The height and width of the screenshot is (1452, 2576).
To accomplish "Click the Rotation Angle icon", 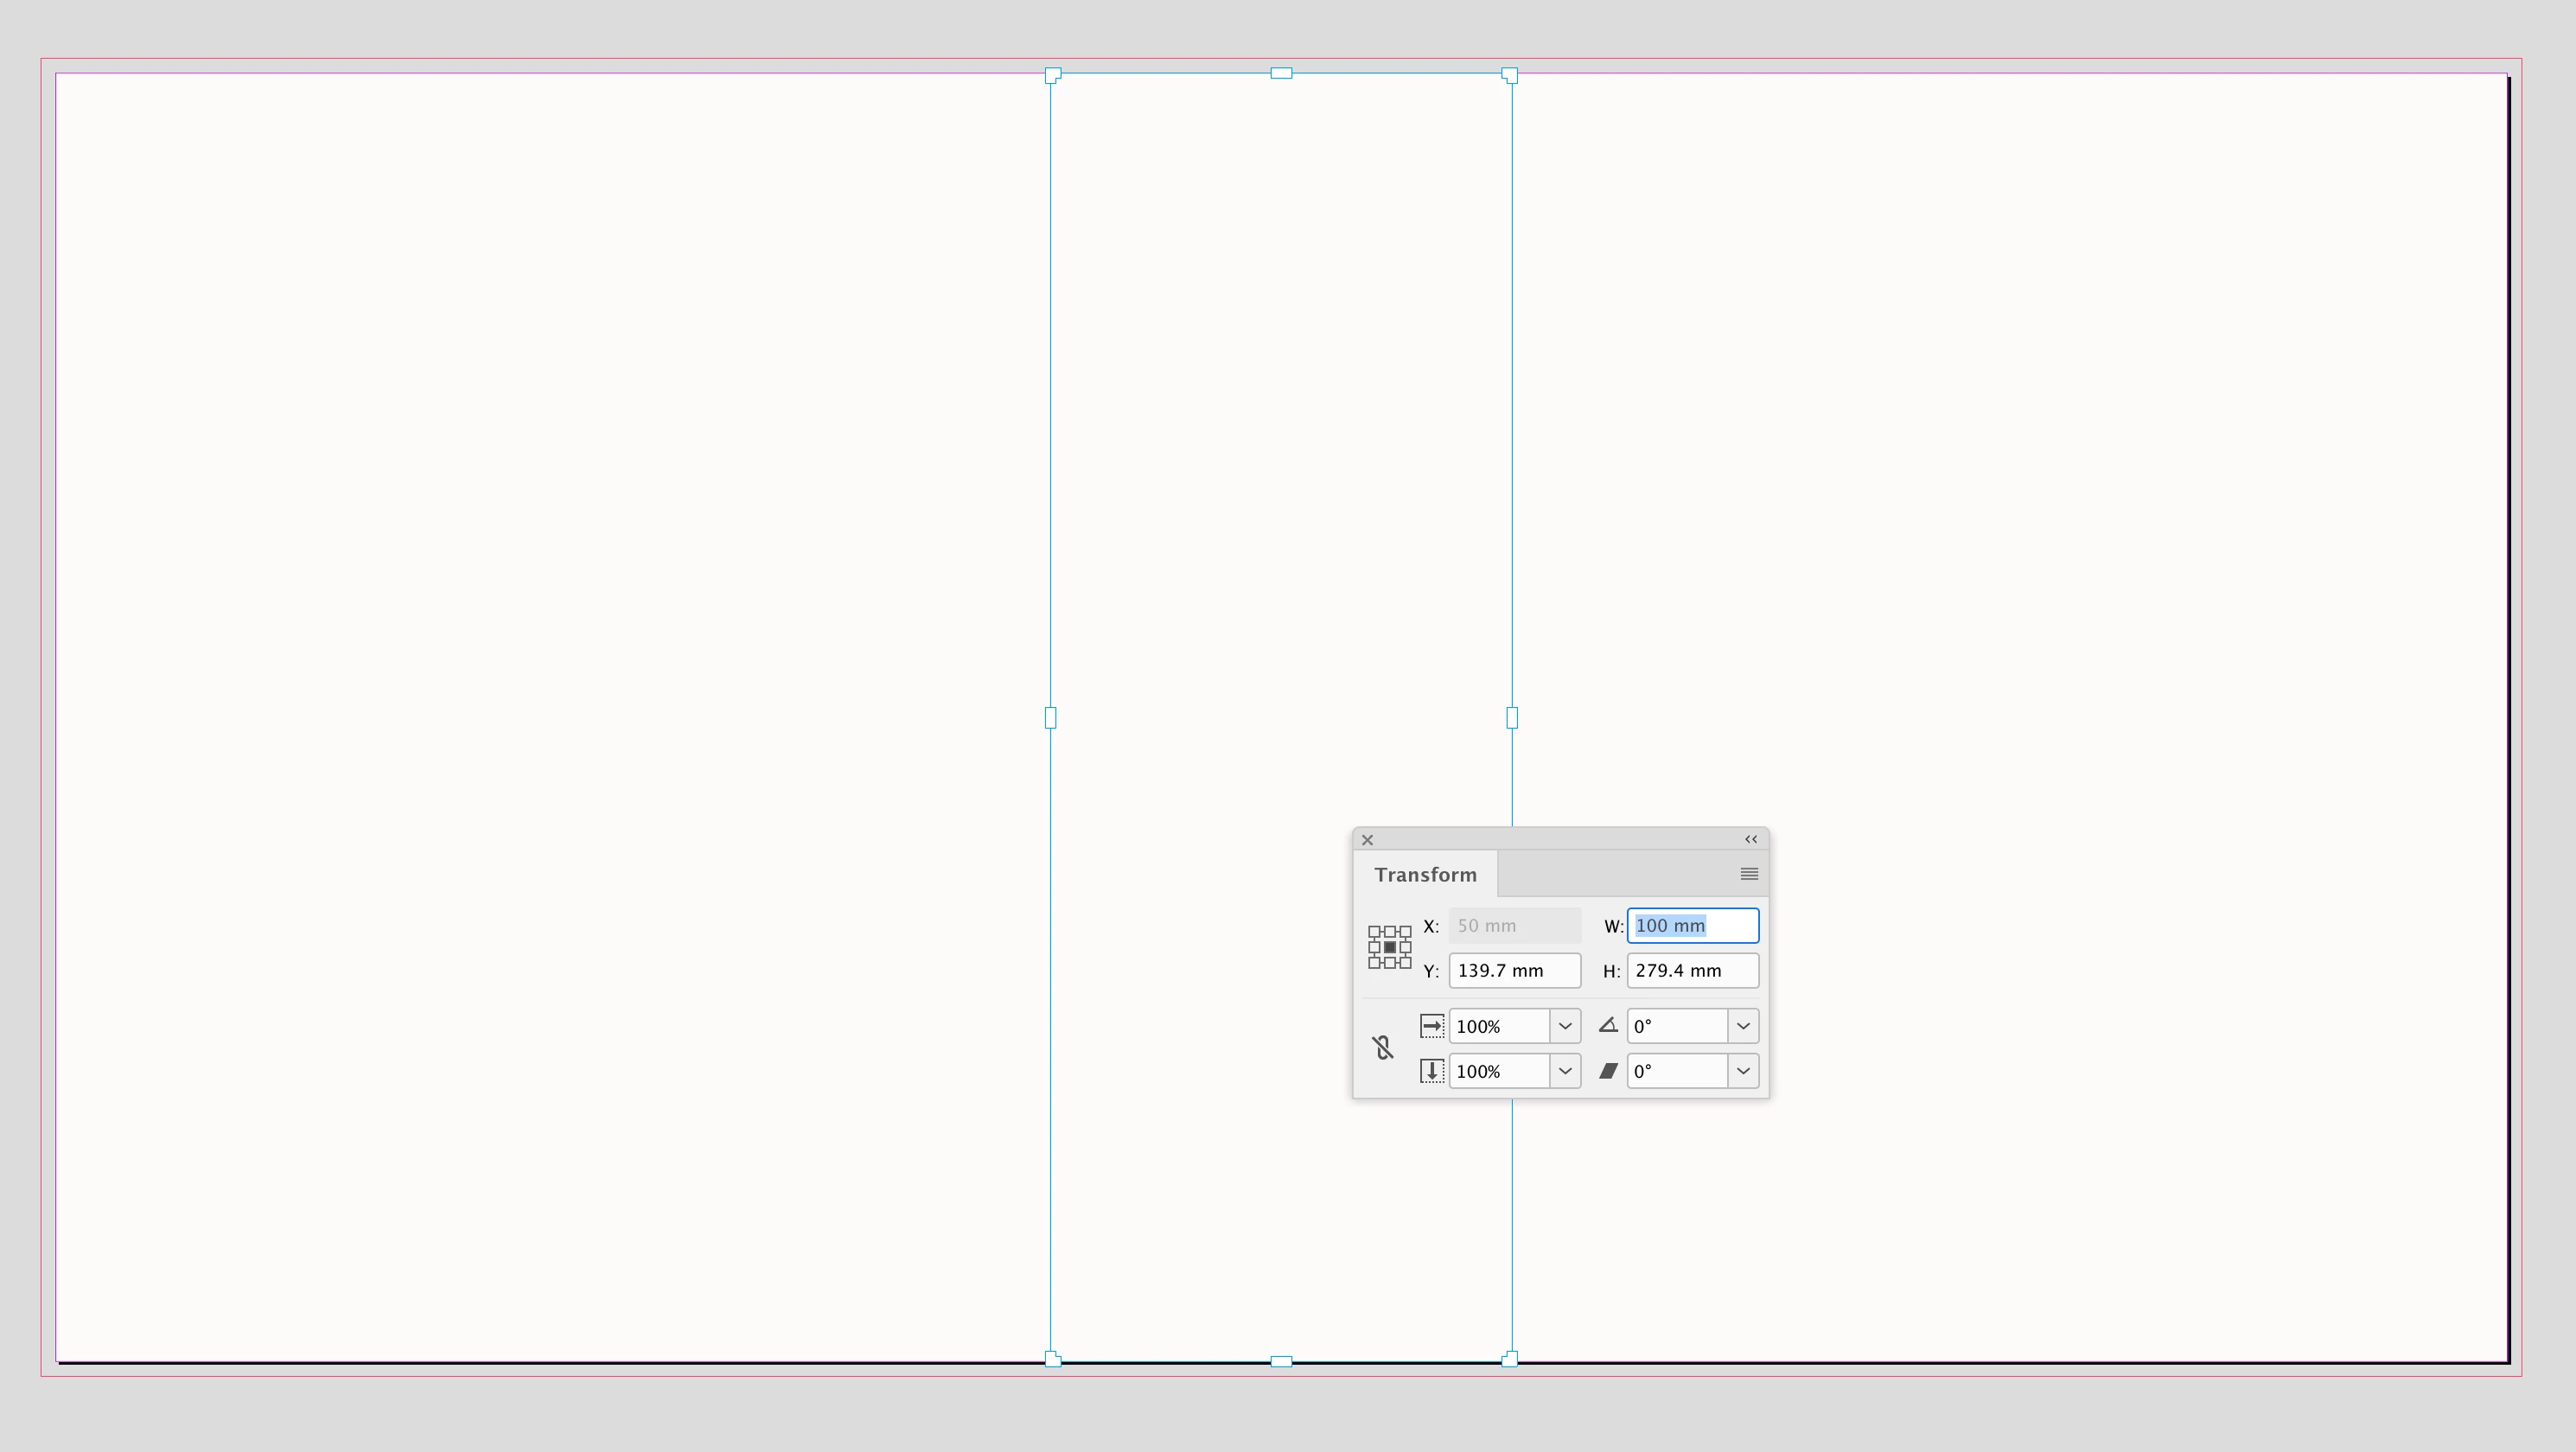I will click(x=1608, y=1026).
